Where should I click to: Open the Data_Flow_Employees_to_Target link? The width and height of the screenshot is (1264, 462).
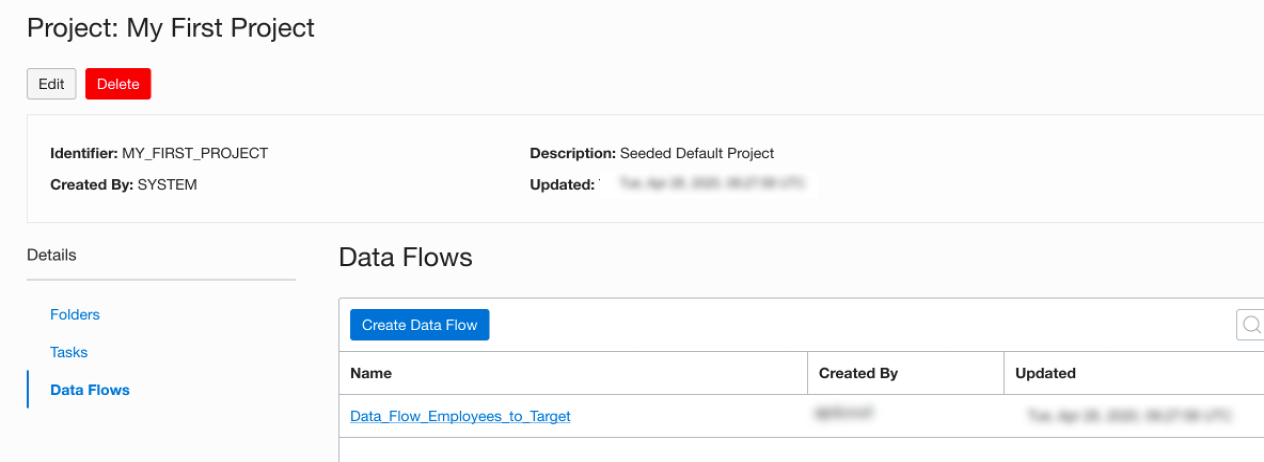460,416
